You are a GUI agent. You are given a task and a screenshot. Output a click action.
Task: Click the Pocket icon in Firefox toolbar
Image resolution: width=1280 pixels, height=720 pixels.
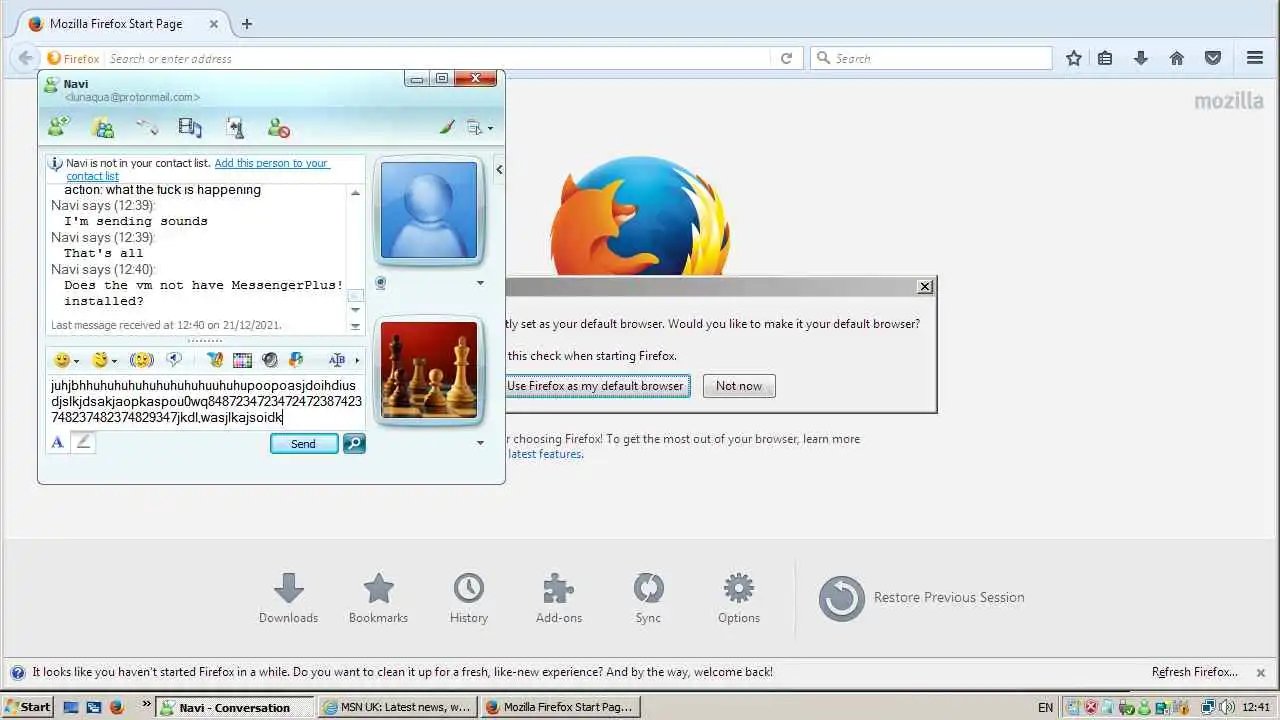click(1213, 58)
